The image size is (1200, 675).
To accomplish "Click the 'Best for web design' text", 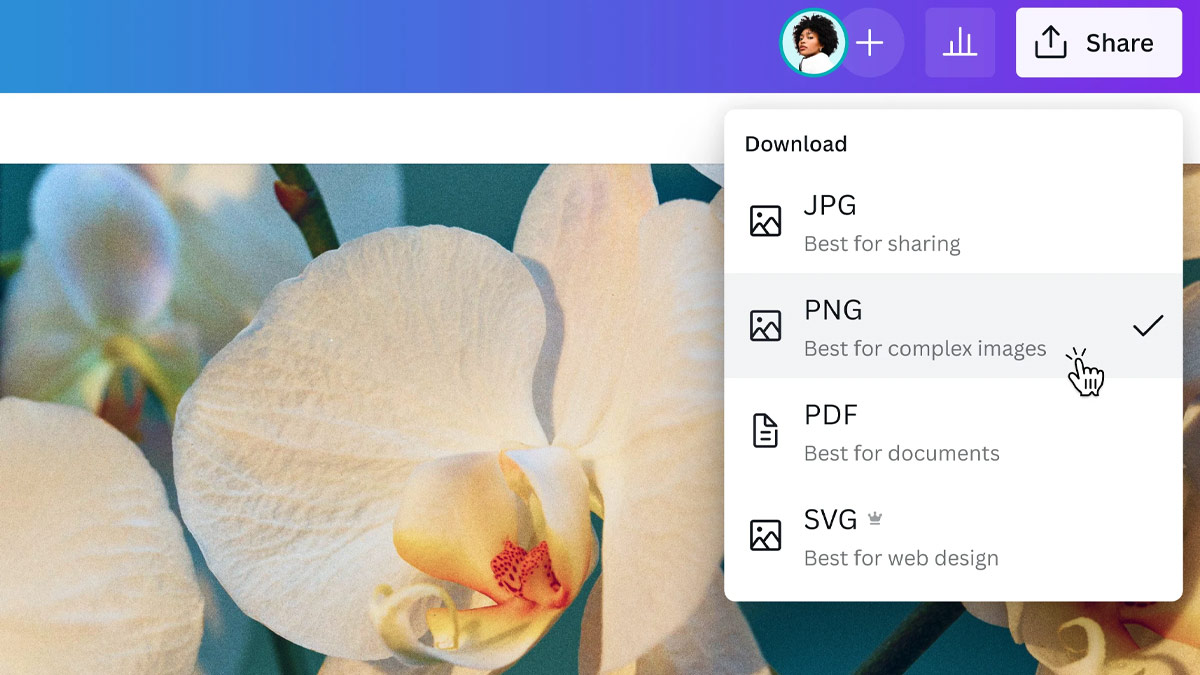I will (901, 558).
